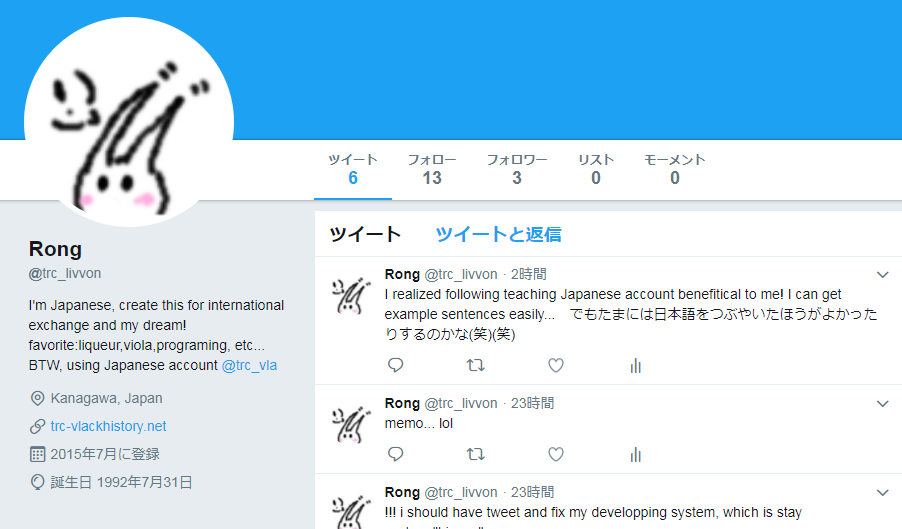Click the small avatar beside the first tweet
Viewport: 902px width, 529px height.
tap(350, 296)
